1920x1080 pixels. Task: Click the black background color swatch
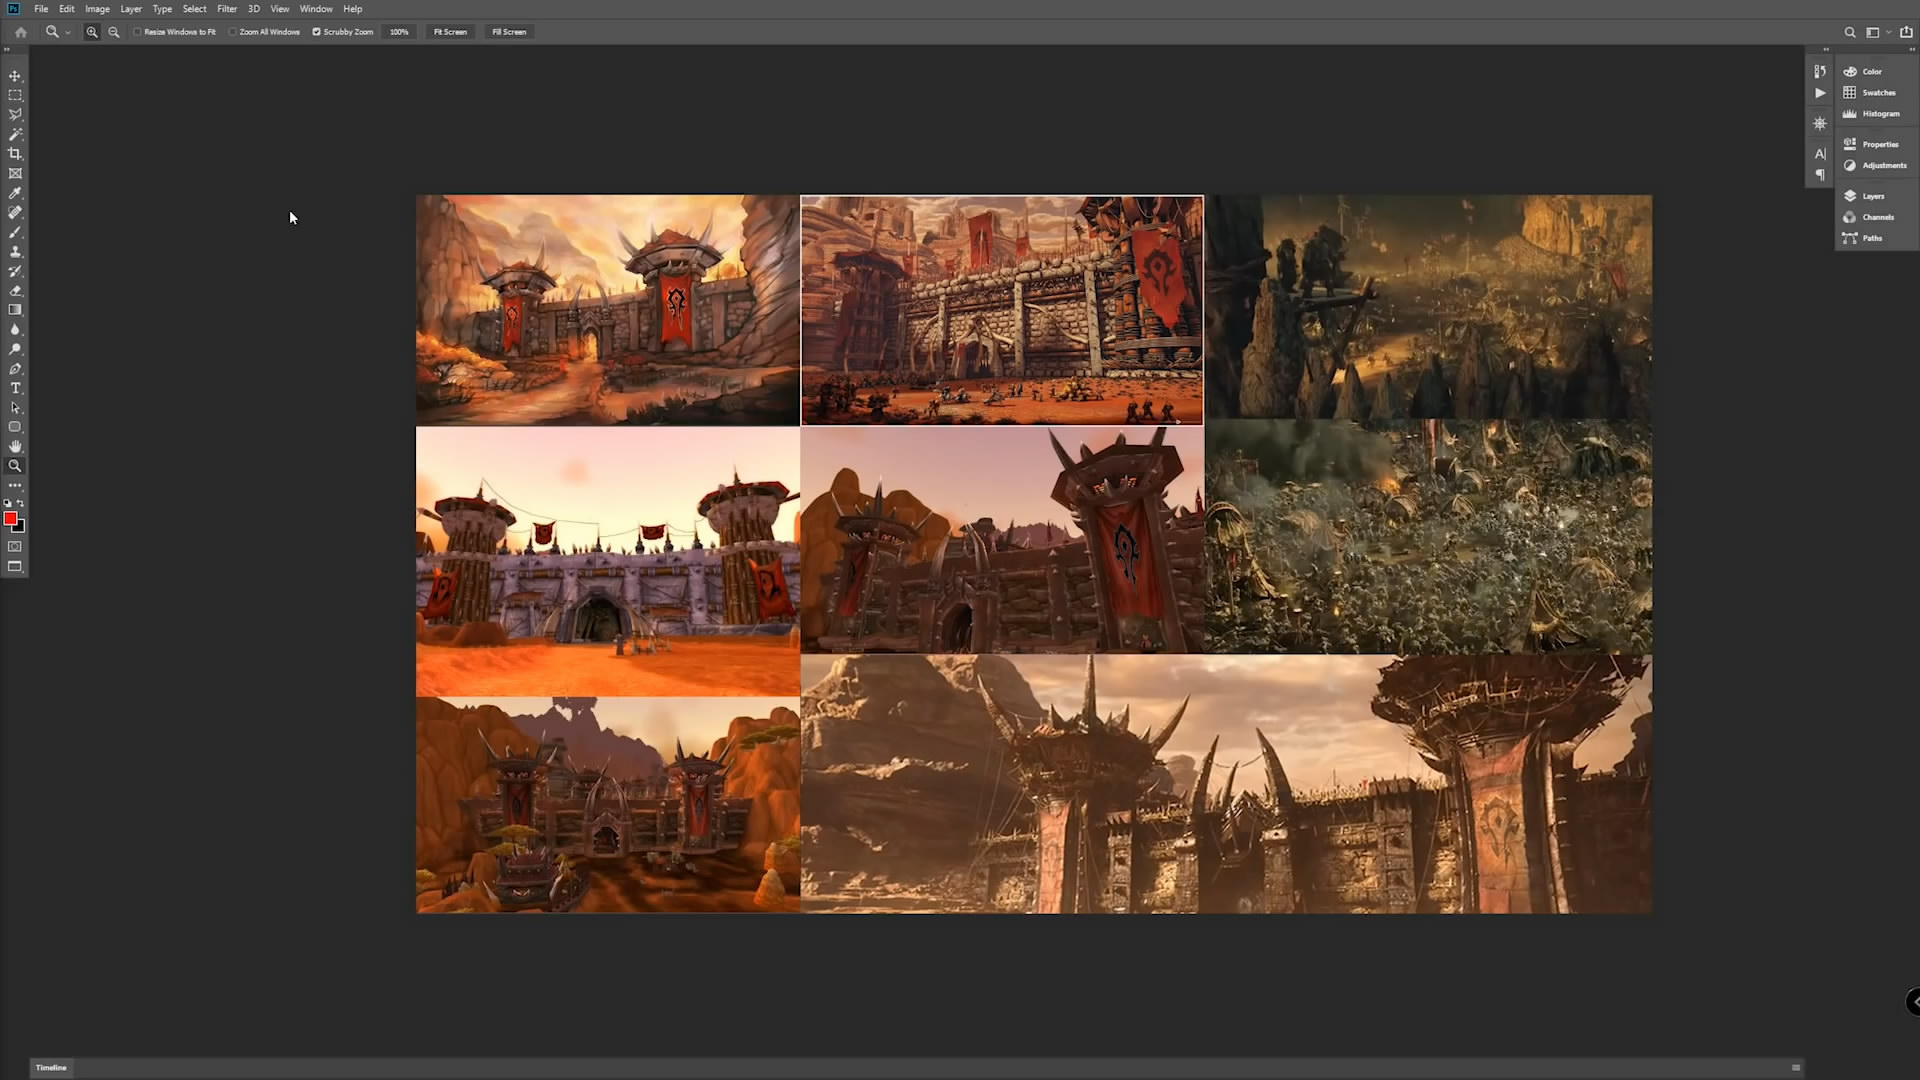[x=21, y=527]
